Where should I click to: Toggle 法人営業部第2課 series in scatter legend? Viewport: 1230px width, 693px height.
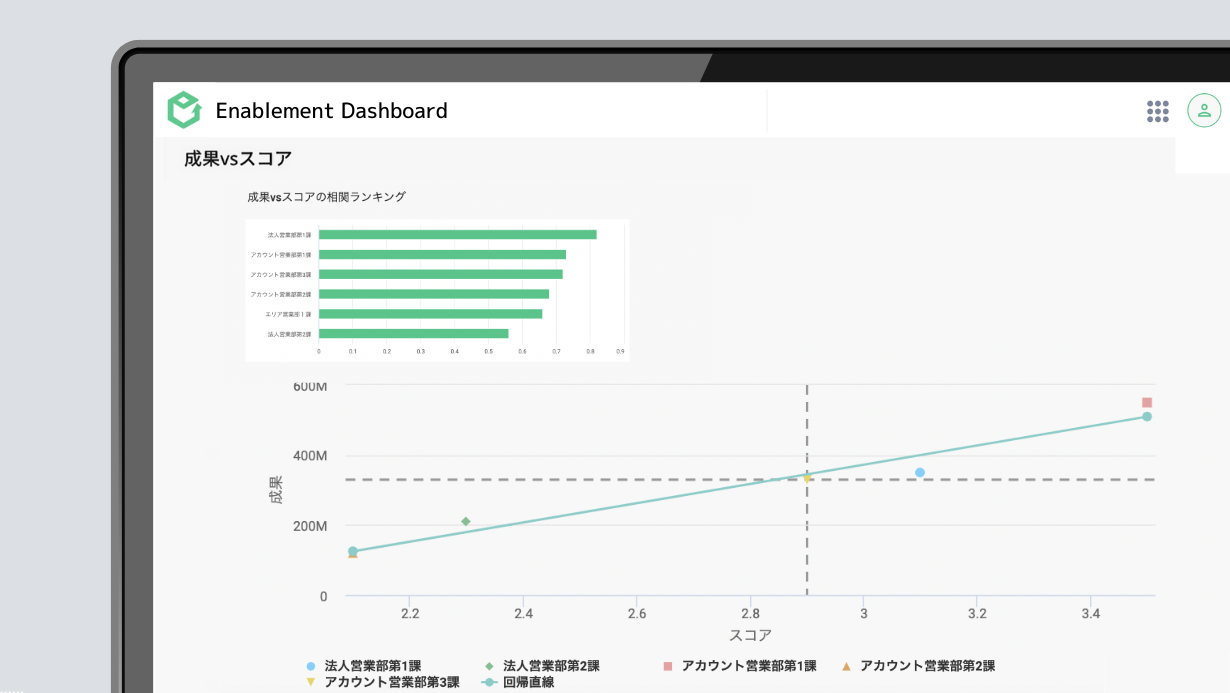pyautogui.click(x=543, y=666)
